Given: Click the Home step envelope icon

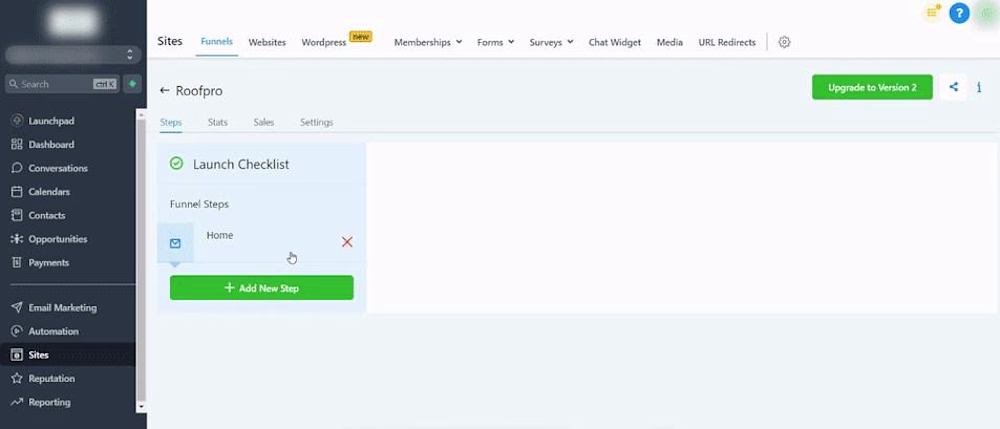Looking at the screenshot, I should click(x=175, y=243).
